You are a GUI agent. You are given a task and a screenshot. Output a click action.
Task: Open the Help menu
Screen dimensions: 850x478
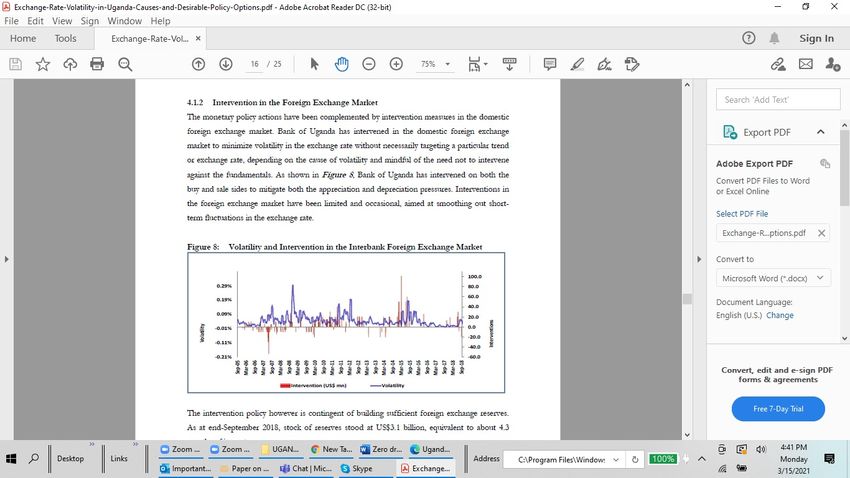(x=160, y=21)
